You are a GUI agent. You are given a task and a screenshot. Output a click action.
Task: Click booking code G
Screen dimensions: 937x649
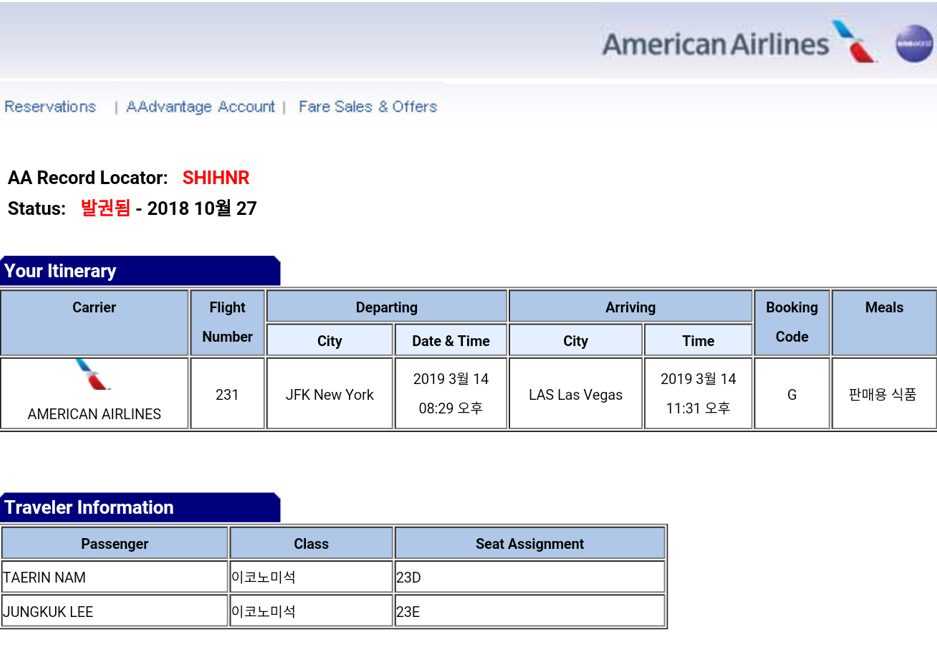point(792,394)
